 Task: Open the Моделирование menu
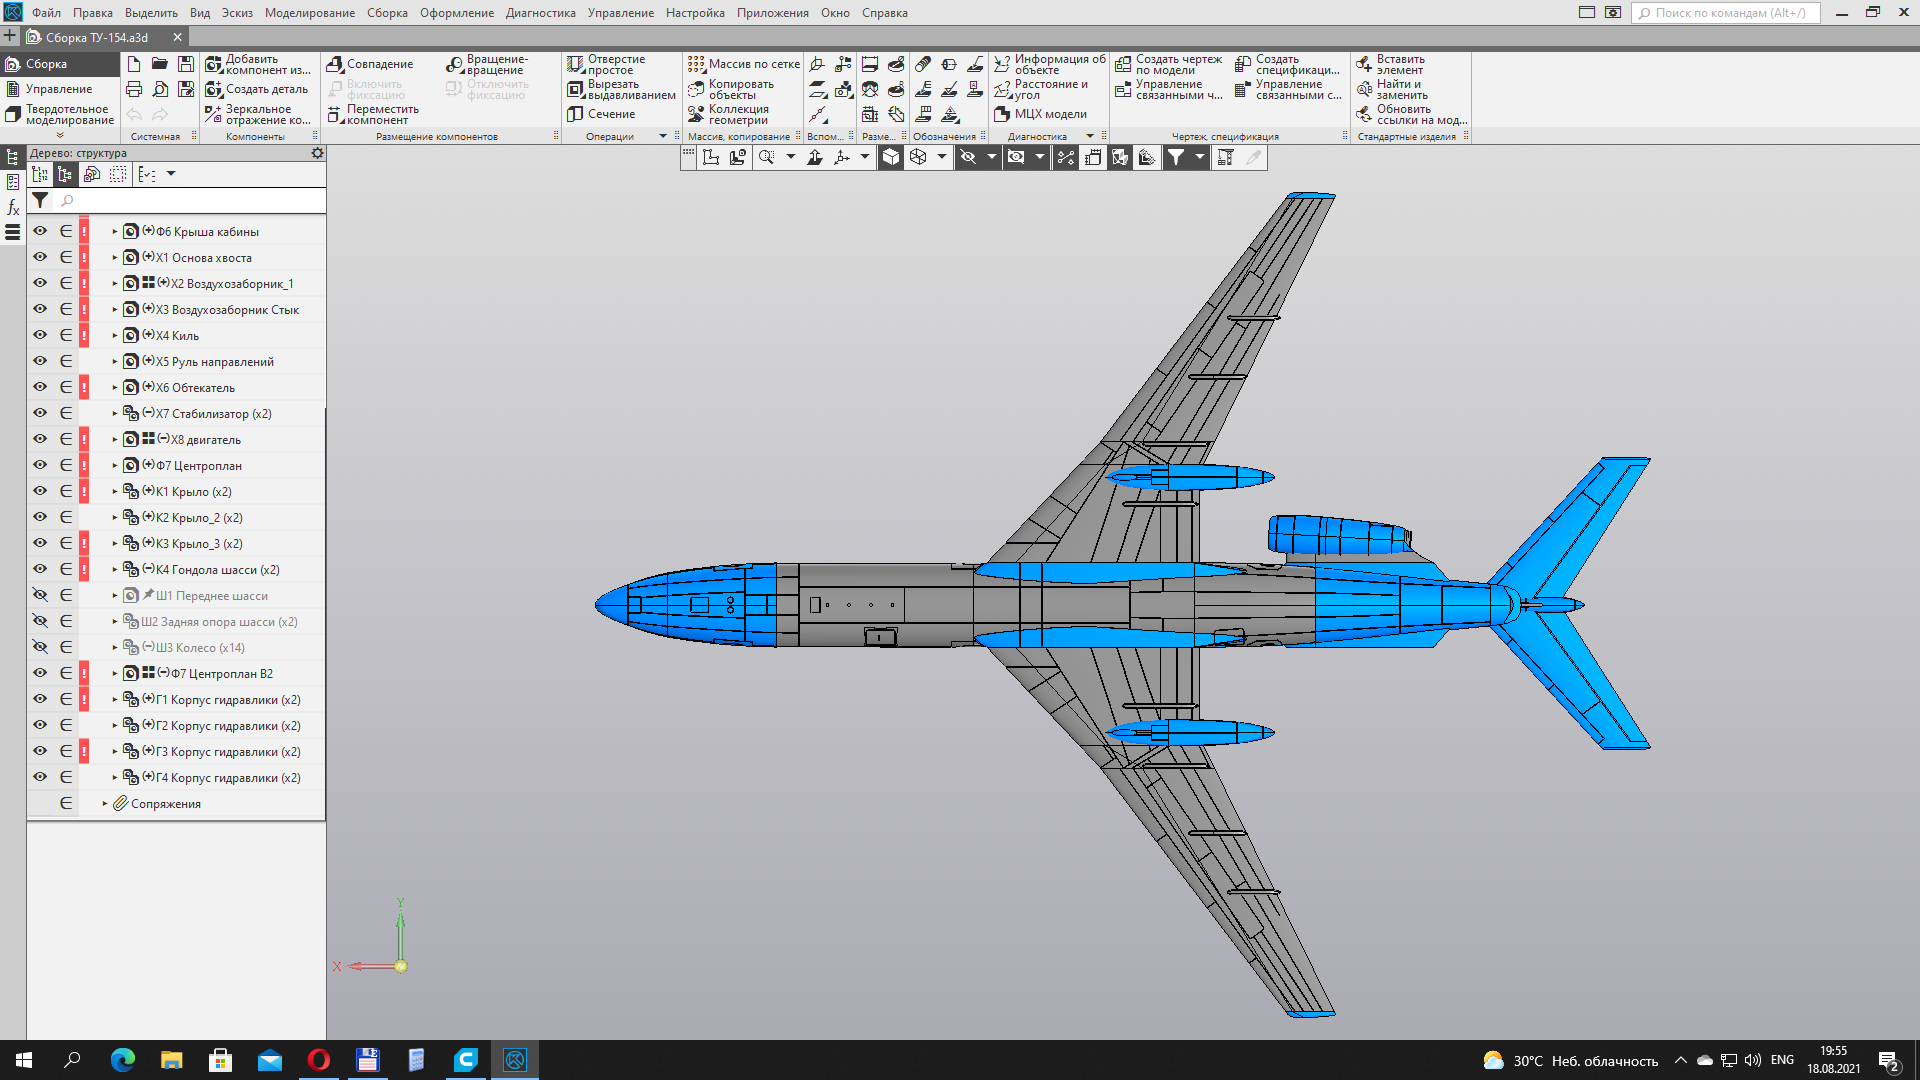pyautogui.click(x=309, y=13)
